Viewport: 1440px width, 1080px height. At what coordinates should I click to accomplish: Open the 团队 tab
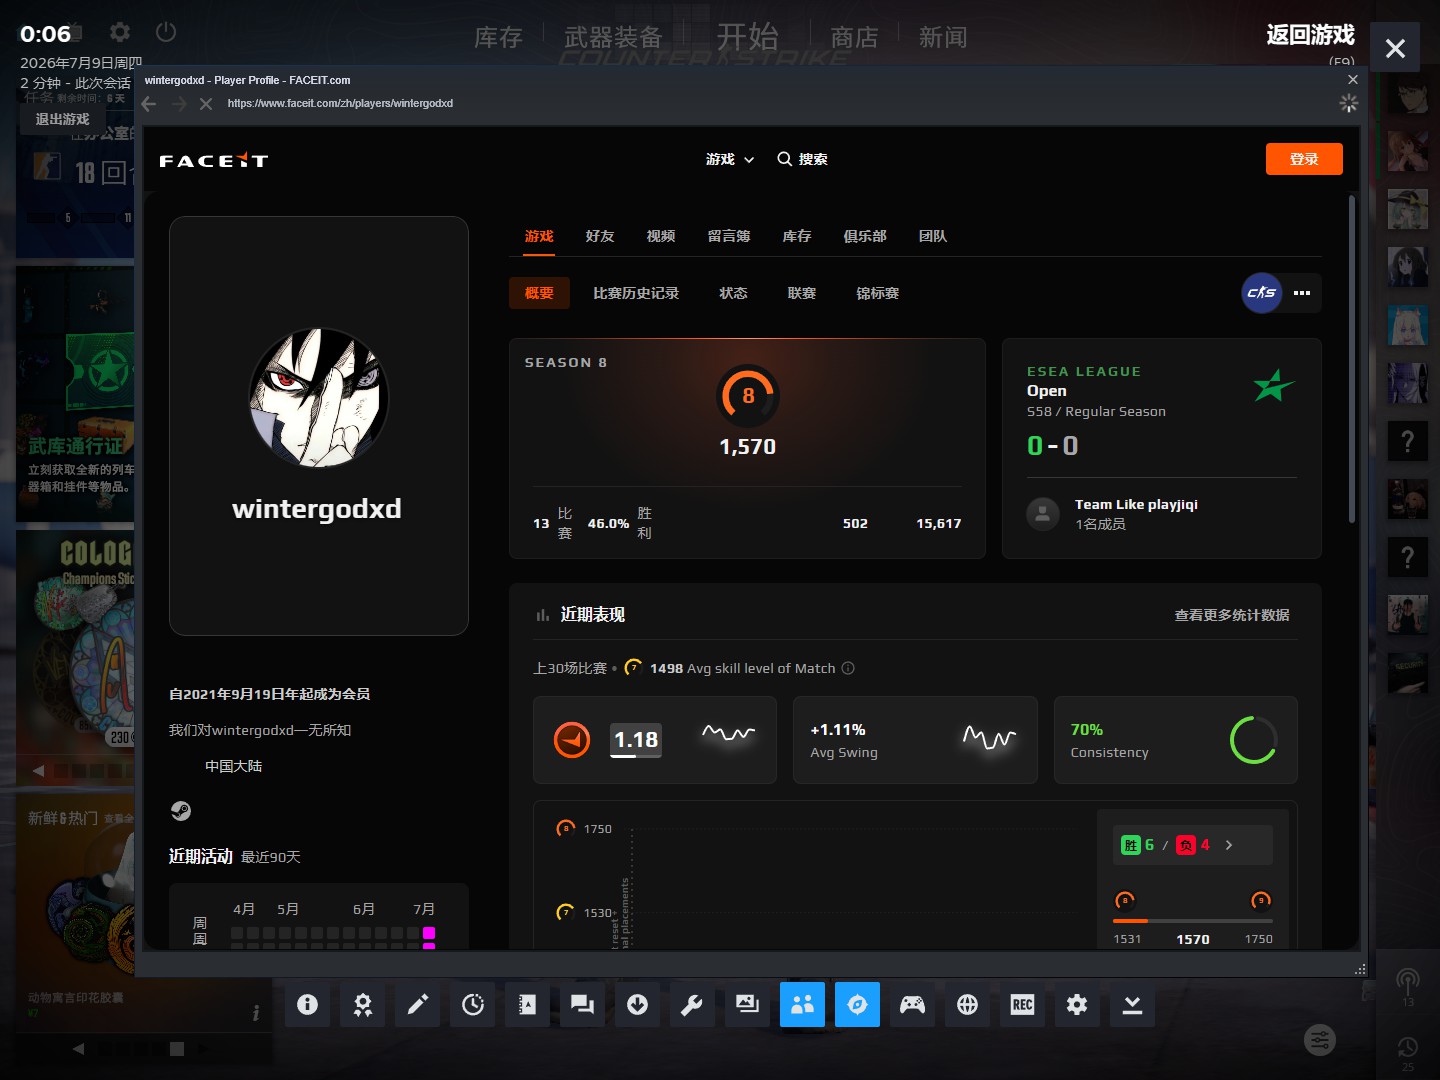[x=933, y=236]
